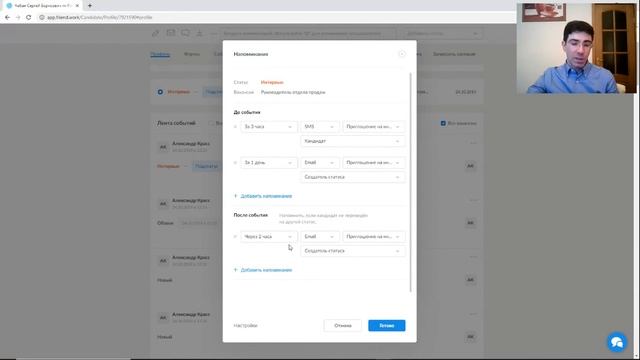Image resolution: width=640 pixels, height=360 pixels.
Task: Reload the browser page
Action: (29, 18)
